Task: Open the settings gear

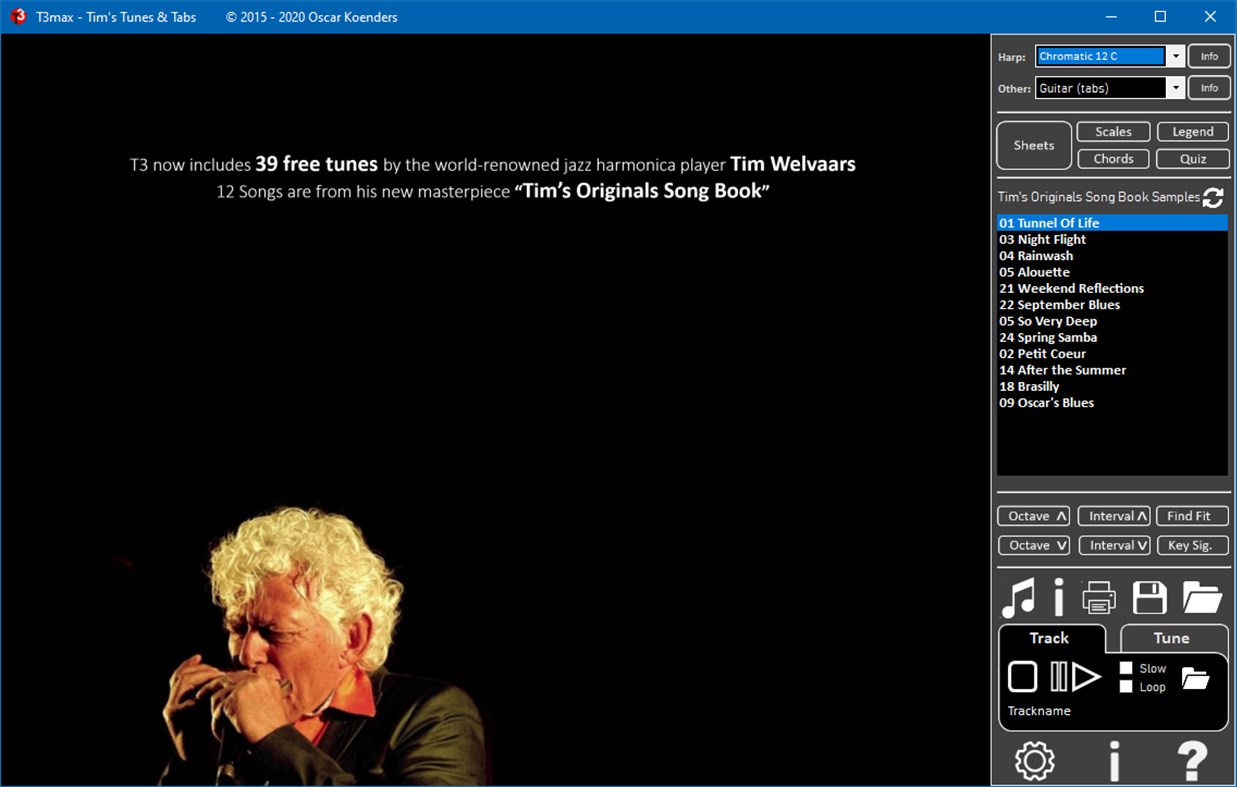Action: 1034,760
